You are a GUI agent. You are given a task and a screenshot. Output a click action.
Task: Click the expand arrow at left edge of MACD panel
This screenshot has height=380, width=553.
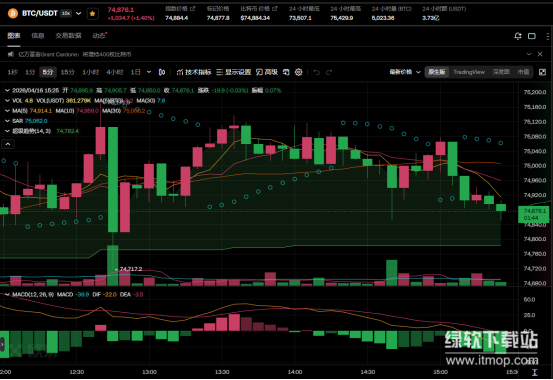click(2, 344)
